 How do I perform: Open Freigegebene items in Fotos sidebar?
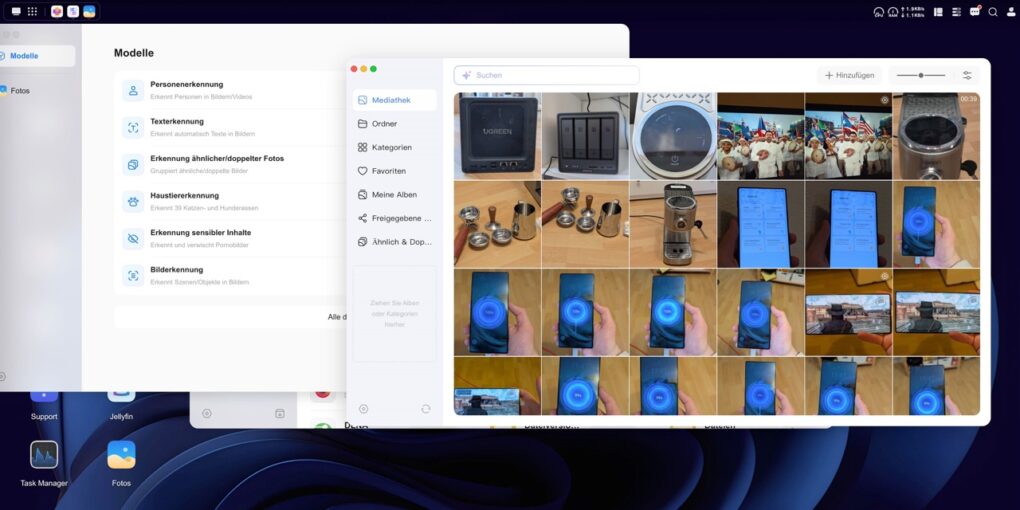(395, 218)
